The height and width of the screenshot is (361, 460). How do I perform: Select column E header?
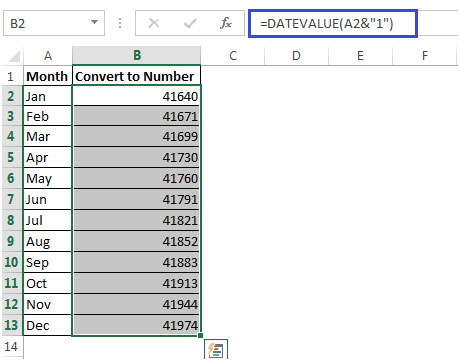point(360,56)
